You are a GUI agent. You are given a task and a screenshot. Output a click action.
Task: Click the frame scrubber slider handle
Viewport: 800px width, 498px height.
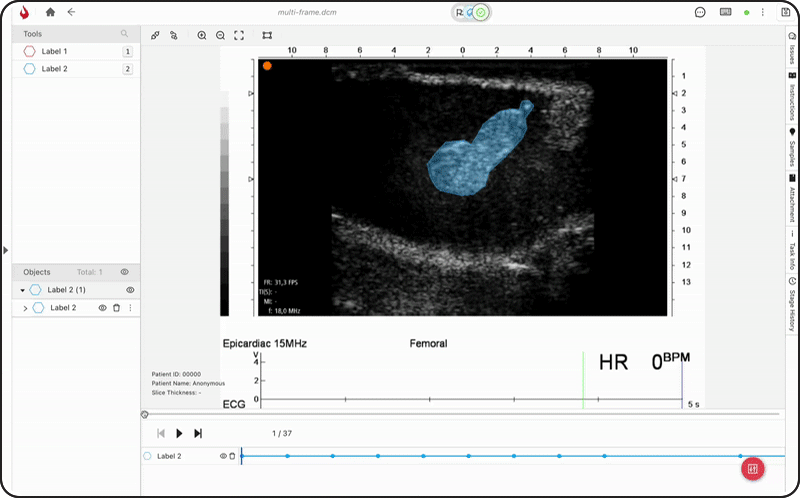point(145,414)
